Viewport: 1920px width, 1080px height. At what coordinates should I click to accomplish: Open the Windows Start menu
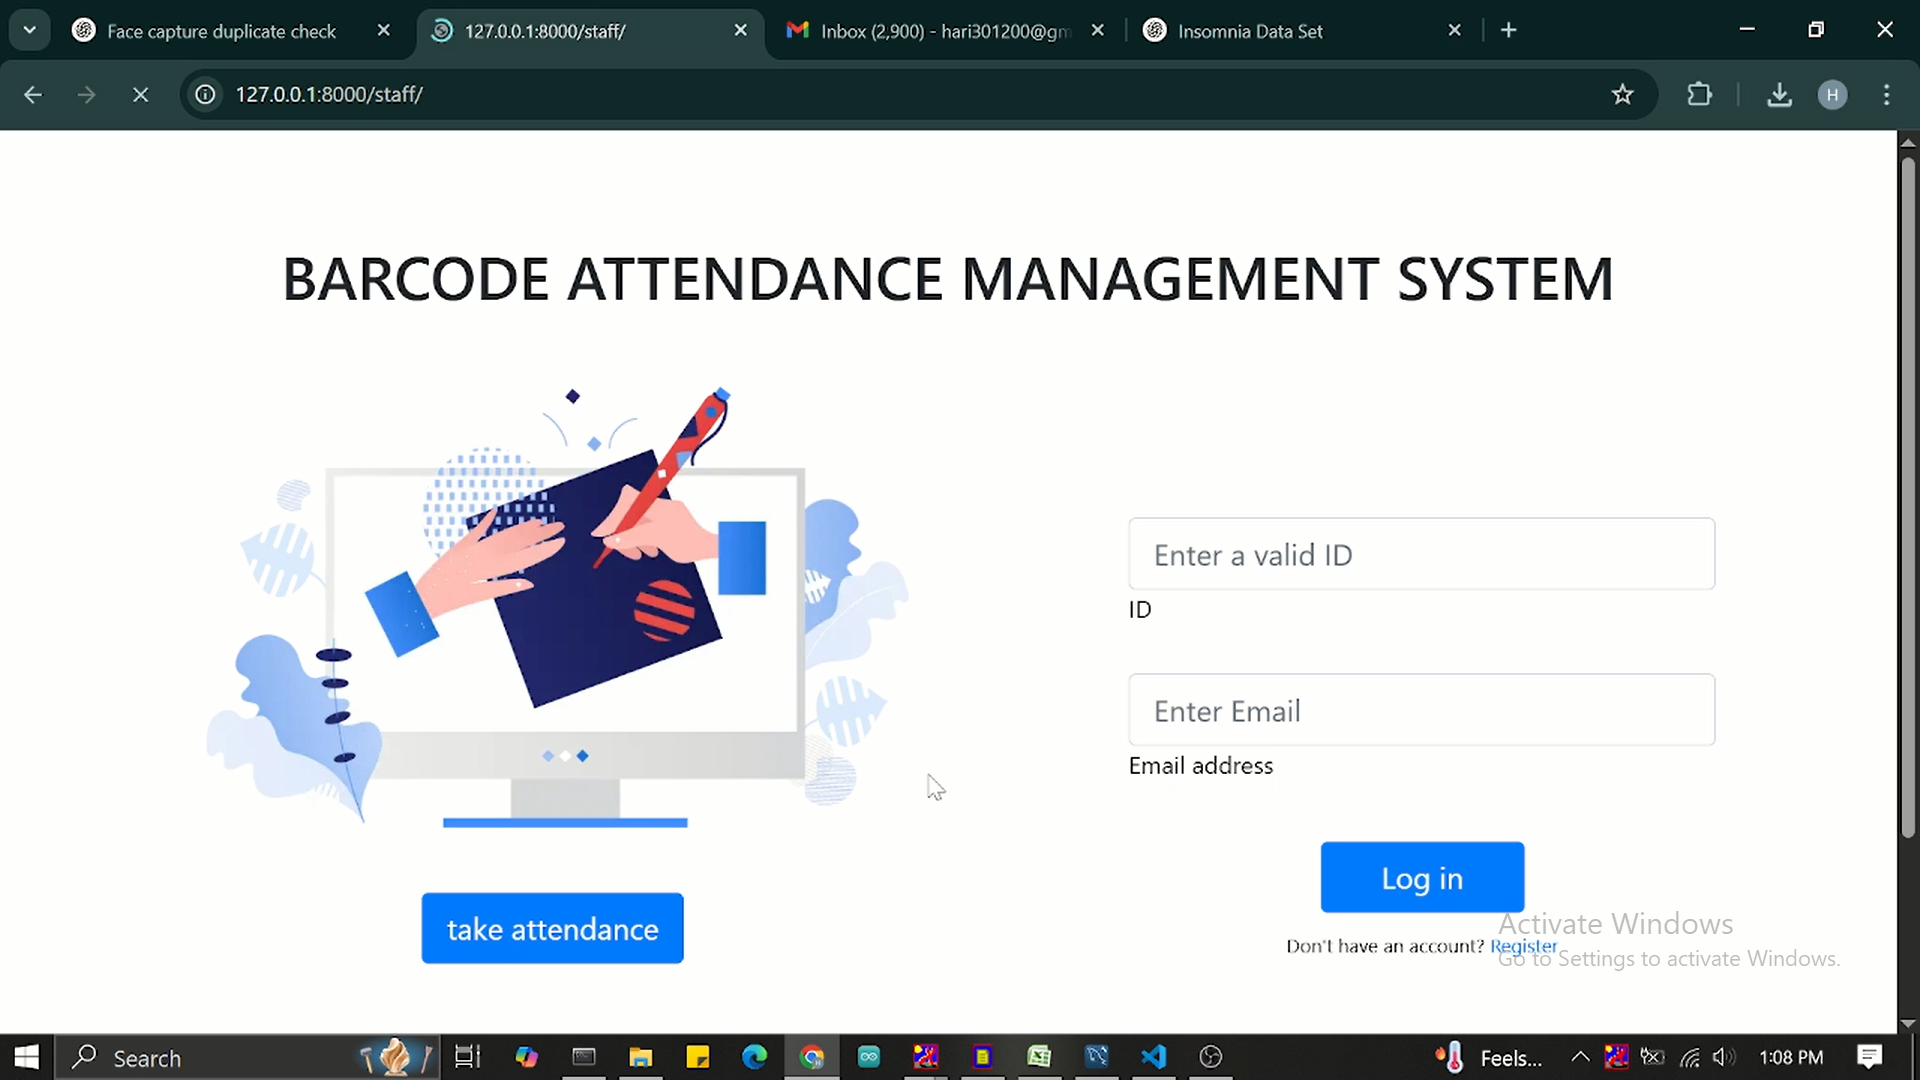click(26, 1057)
